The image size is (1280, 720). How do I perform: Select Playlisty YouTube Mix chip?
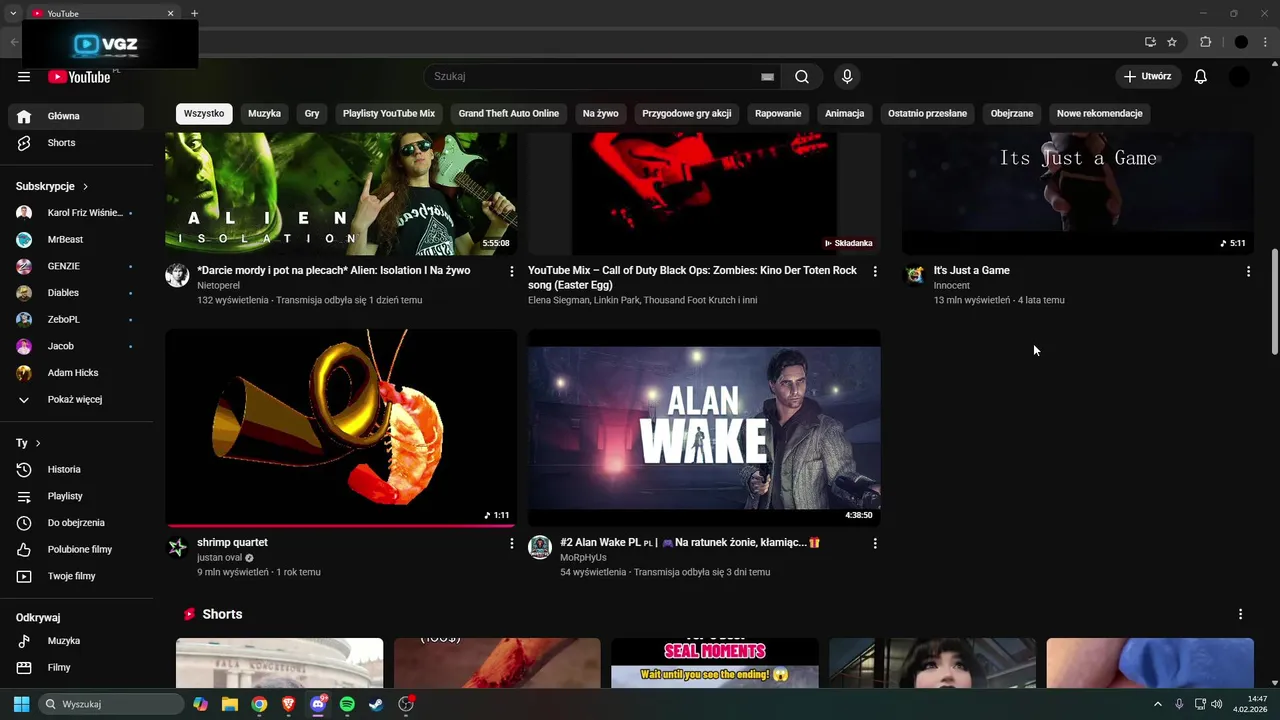(389, 114)
